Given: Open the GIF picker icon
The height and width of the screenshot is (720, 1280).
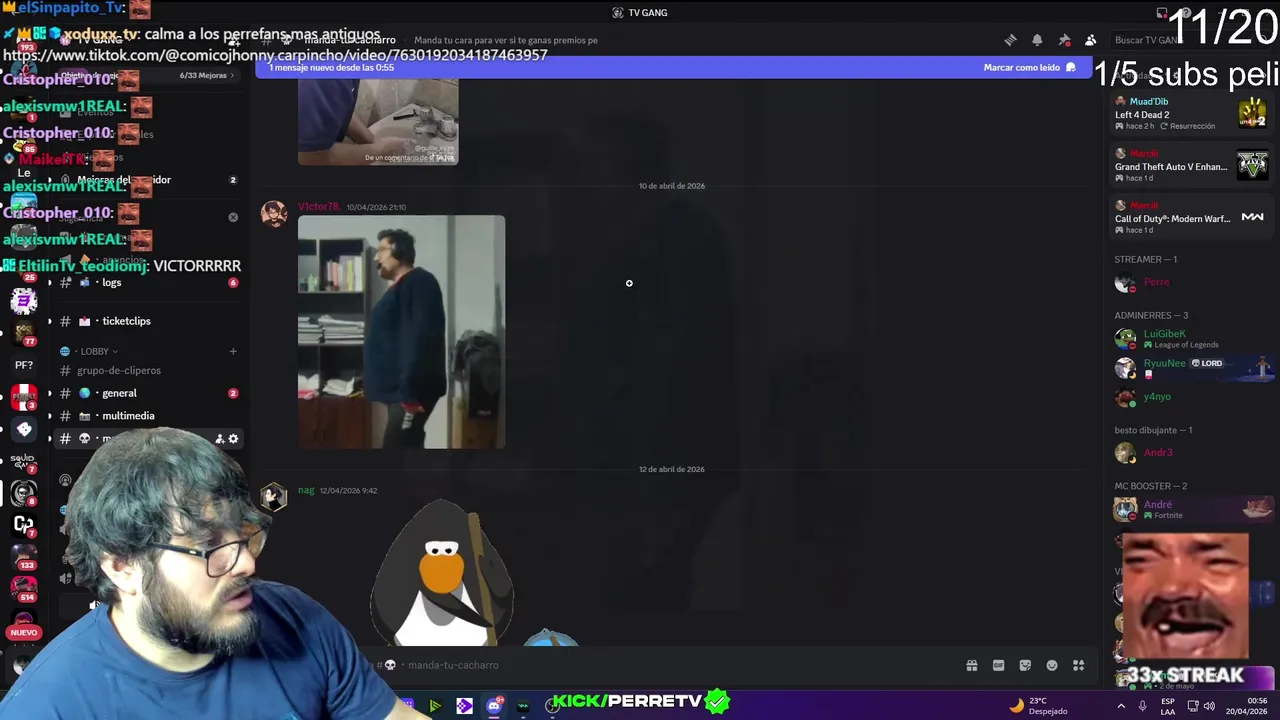Looking at the screenshot, I should (x=998, y=665).
